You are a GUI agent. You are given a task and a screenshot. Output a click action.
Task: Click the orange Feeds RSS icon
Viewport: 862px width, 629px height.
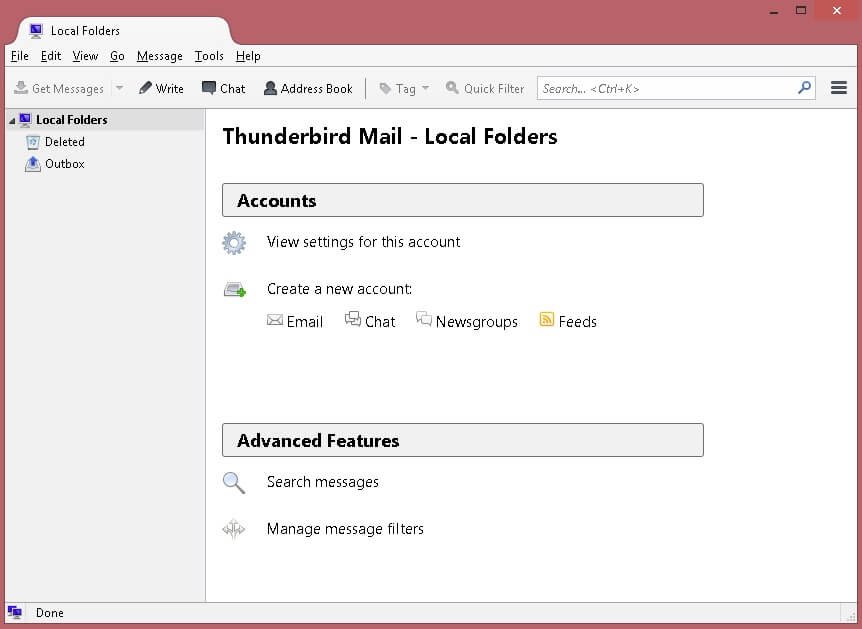click(x=546, y=319)
